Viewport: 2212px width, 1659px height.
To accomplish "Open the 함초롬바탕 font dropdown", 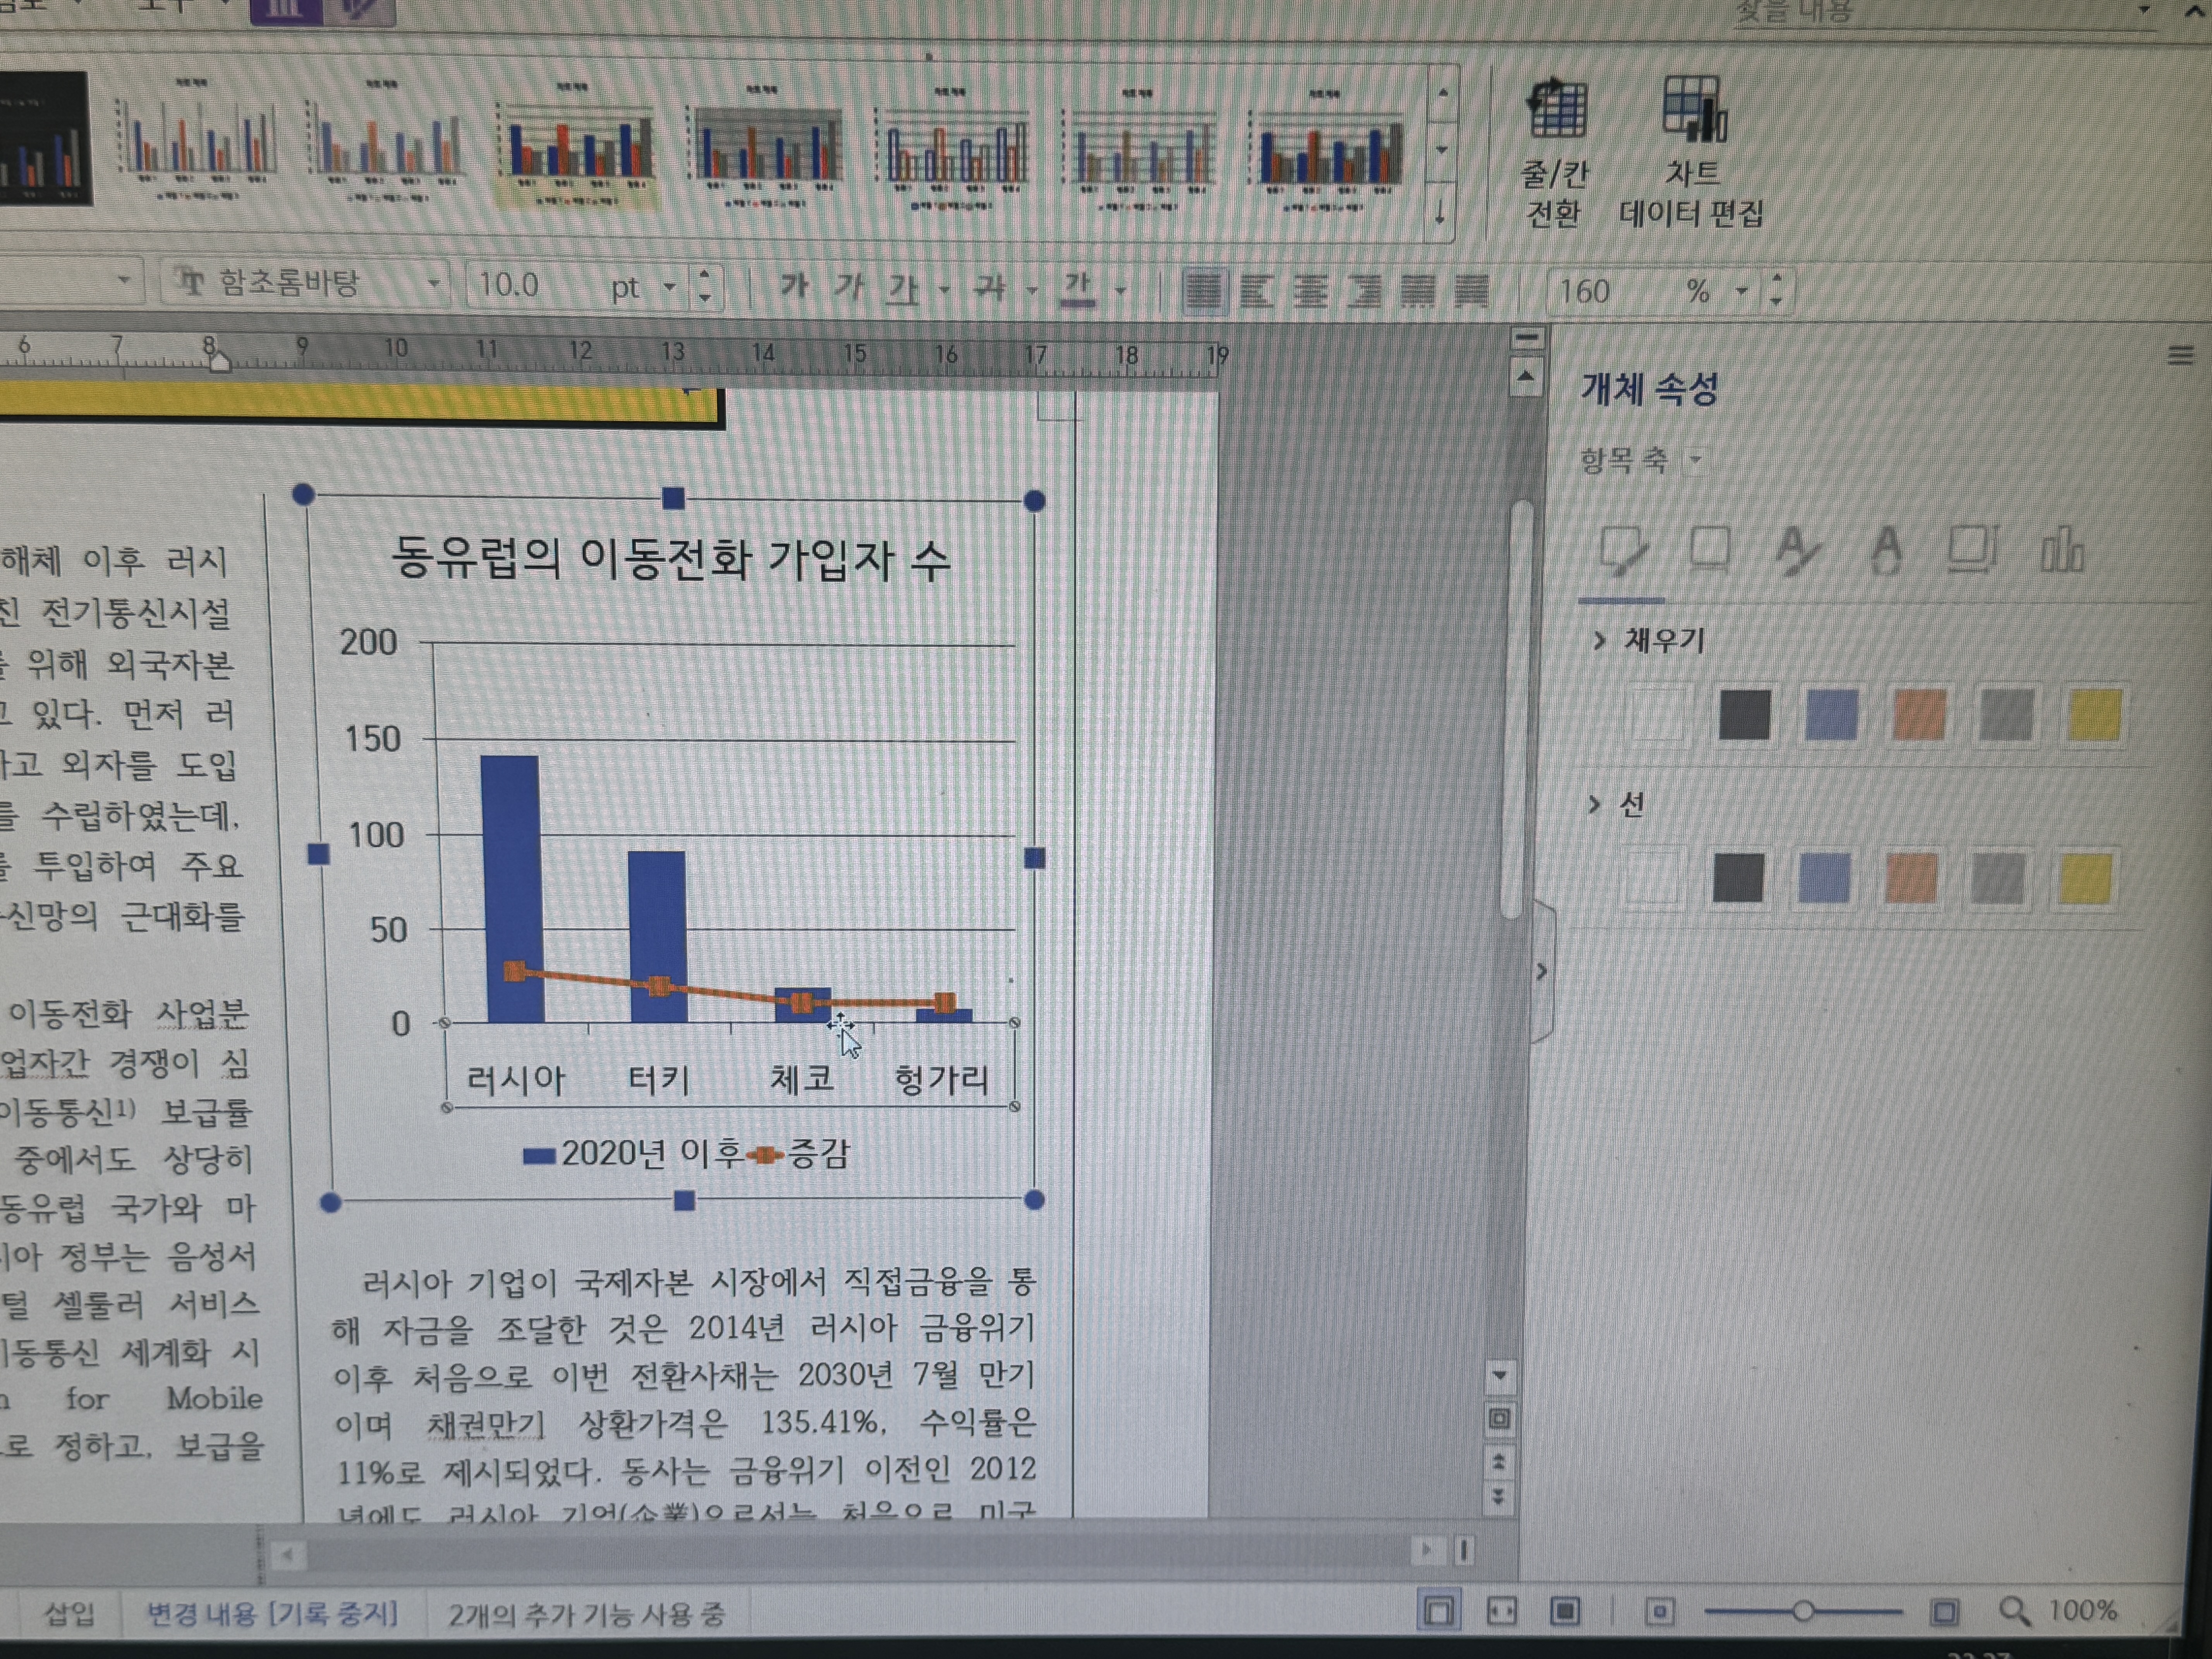I will pyautogui.click(x=434, y=284).
